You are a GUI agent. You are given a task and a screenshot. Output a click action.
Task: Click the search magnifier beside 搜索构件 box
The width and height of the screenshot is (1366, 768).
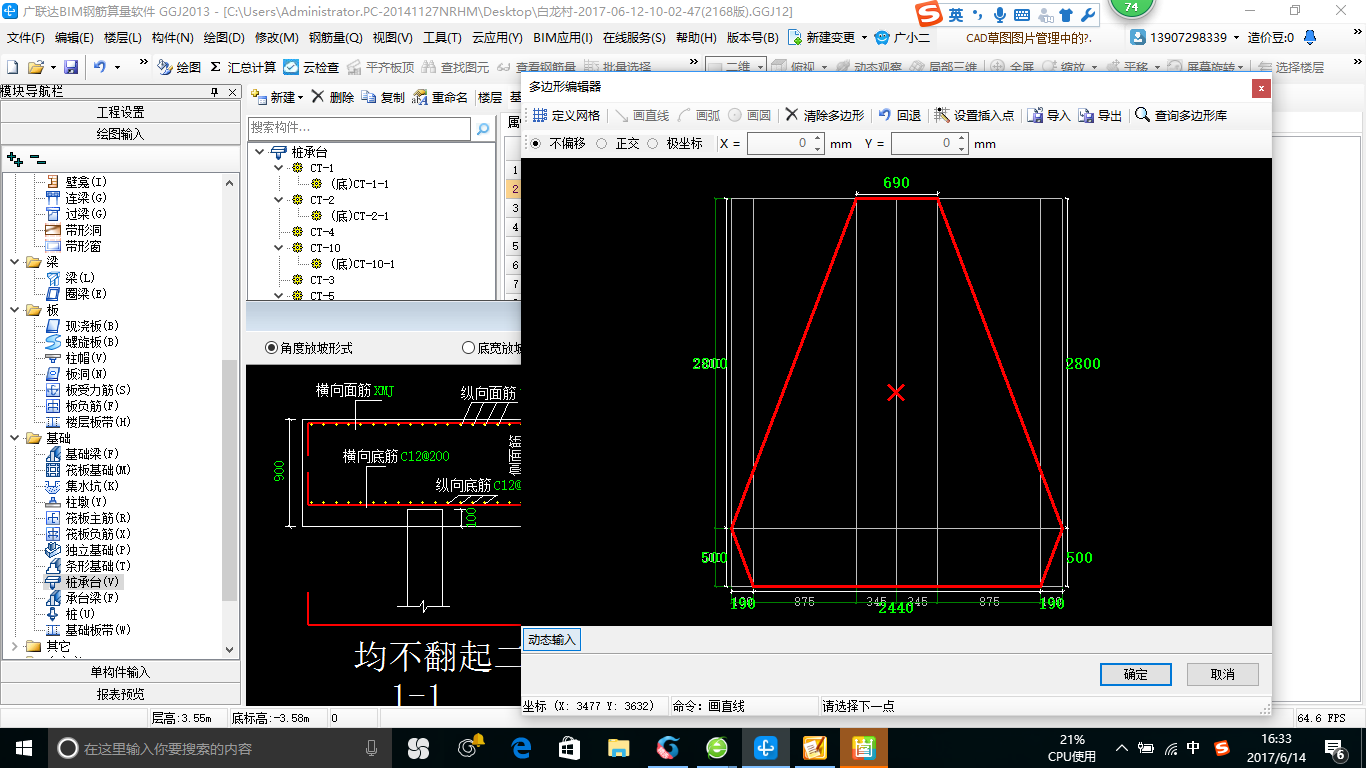pyautogui.click(x=483, y=129)
